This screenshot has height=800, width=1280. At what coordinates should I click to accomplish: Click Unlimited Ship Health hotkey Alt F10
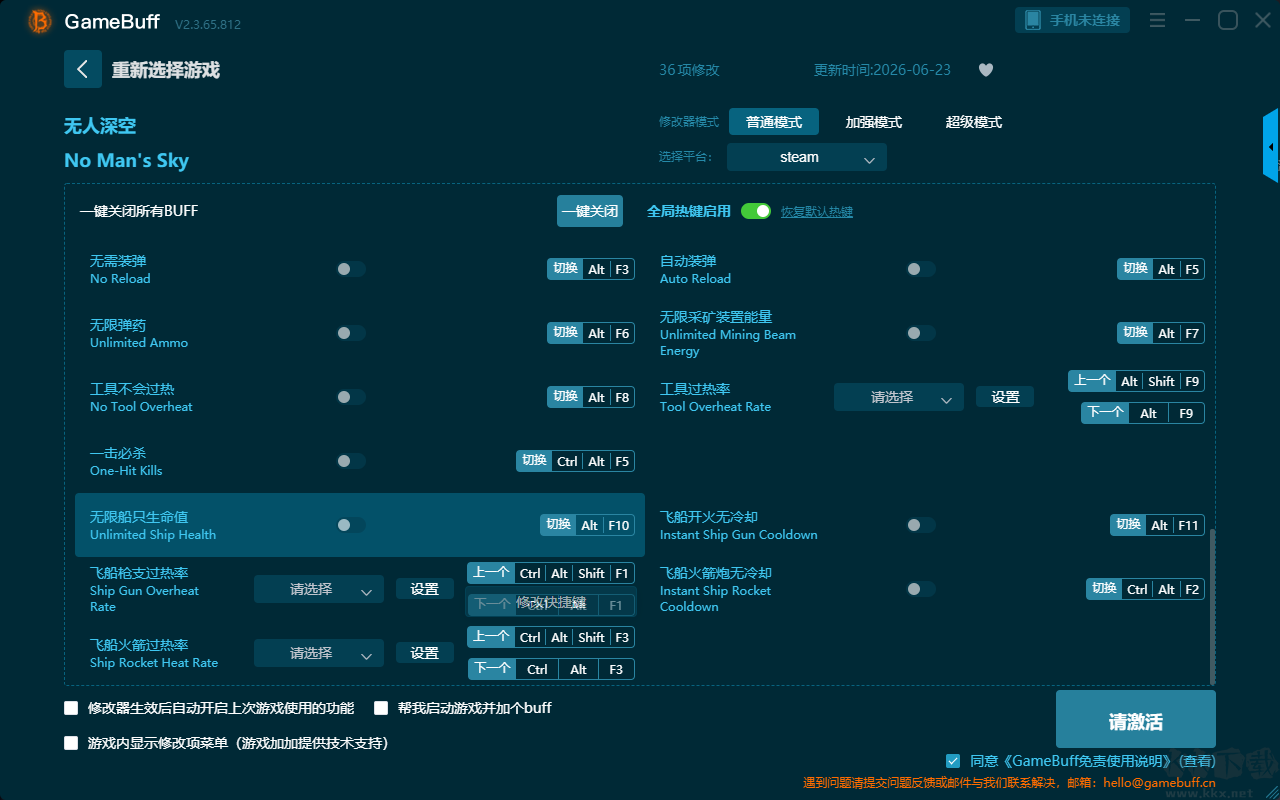[x=588, y=525]
